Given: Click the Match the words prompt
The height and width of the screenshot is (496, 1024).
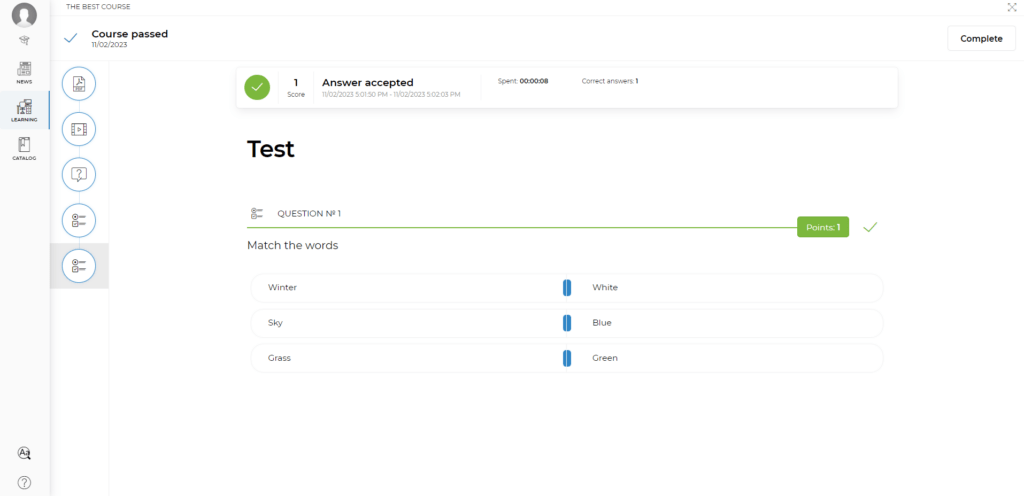Looking at the screenshot, I should point(293,245).
